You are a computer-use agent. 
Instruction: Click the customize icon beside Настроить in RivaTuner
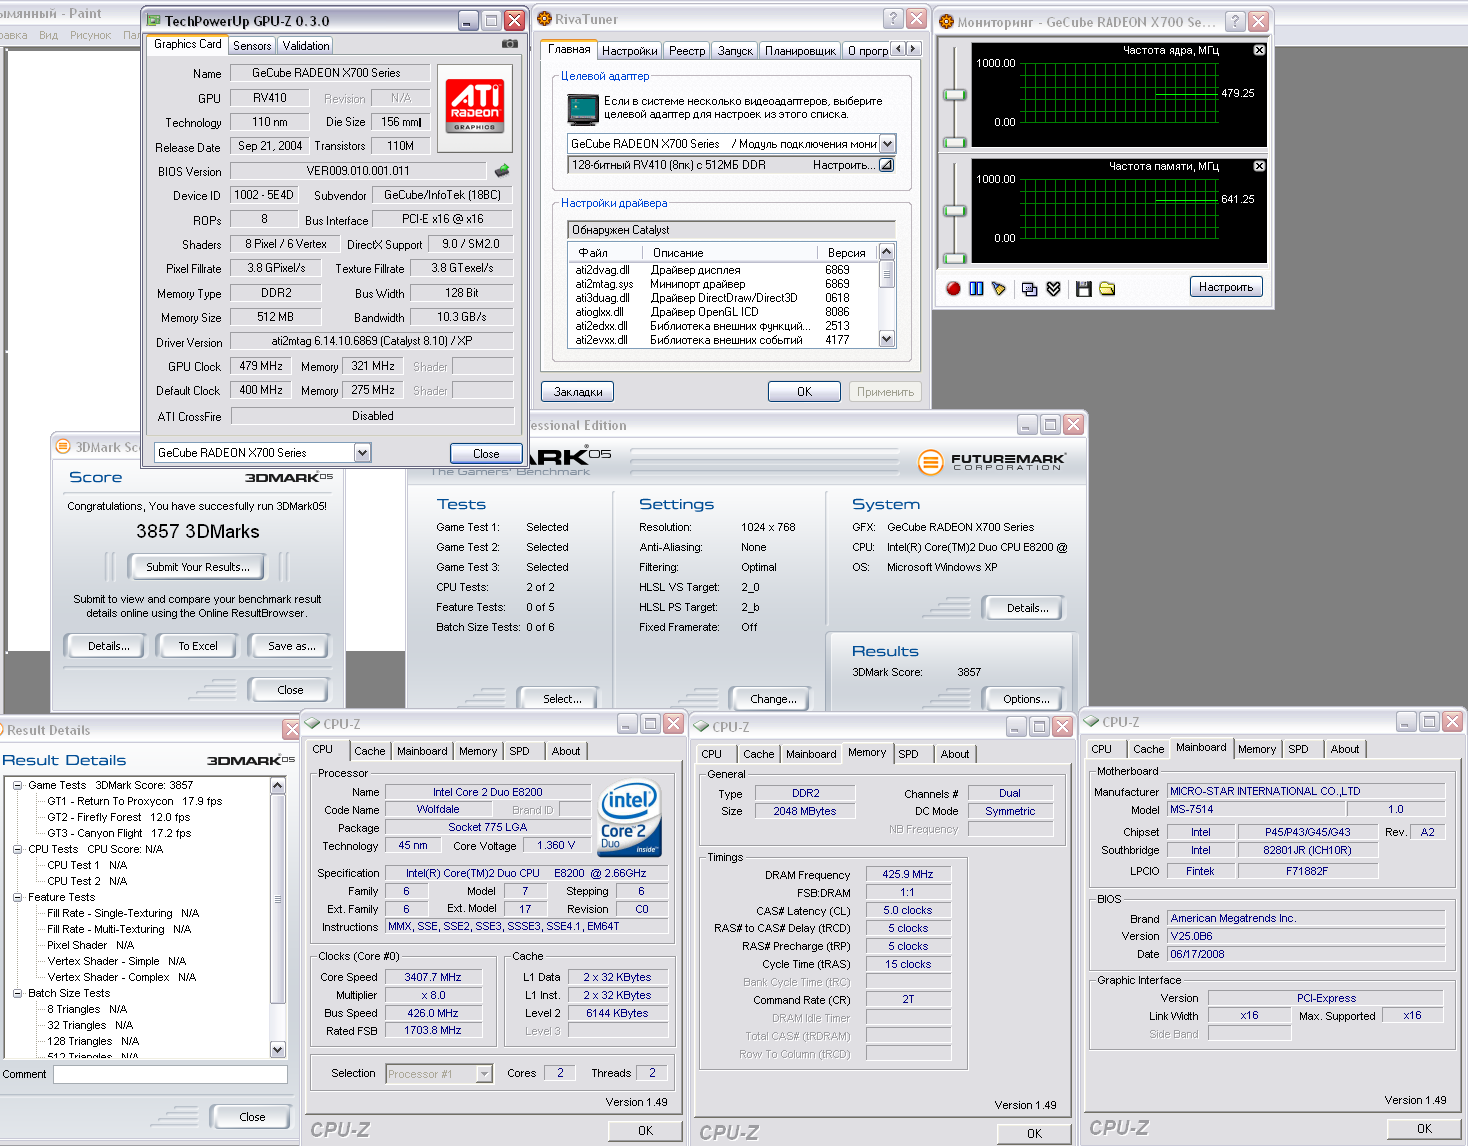(886, 165)
